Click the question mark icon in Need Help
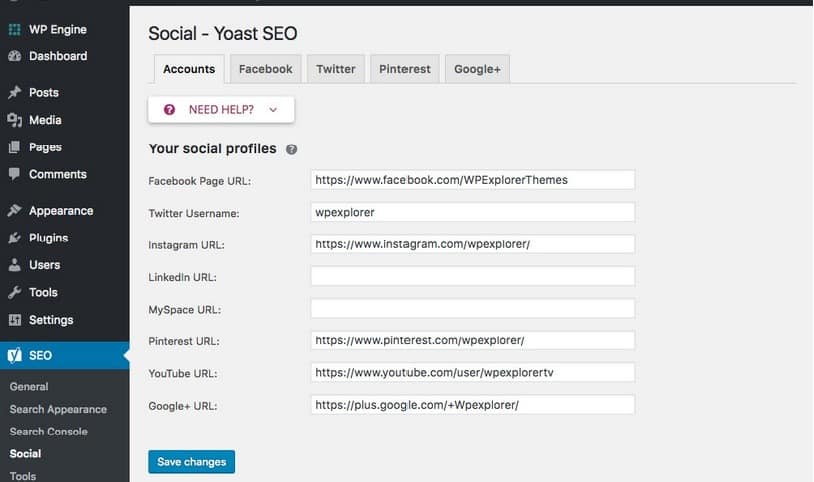The width and height of the screenshot is (814, 482). tap(169, 110)
